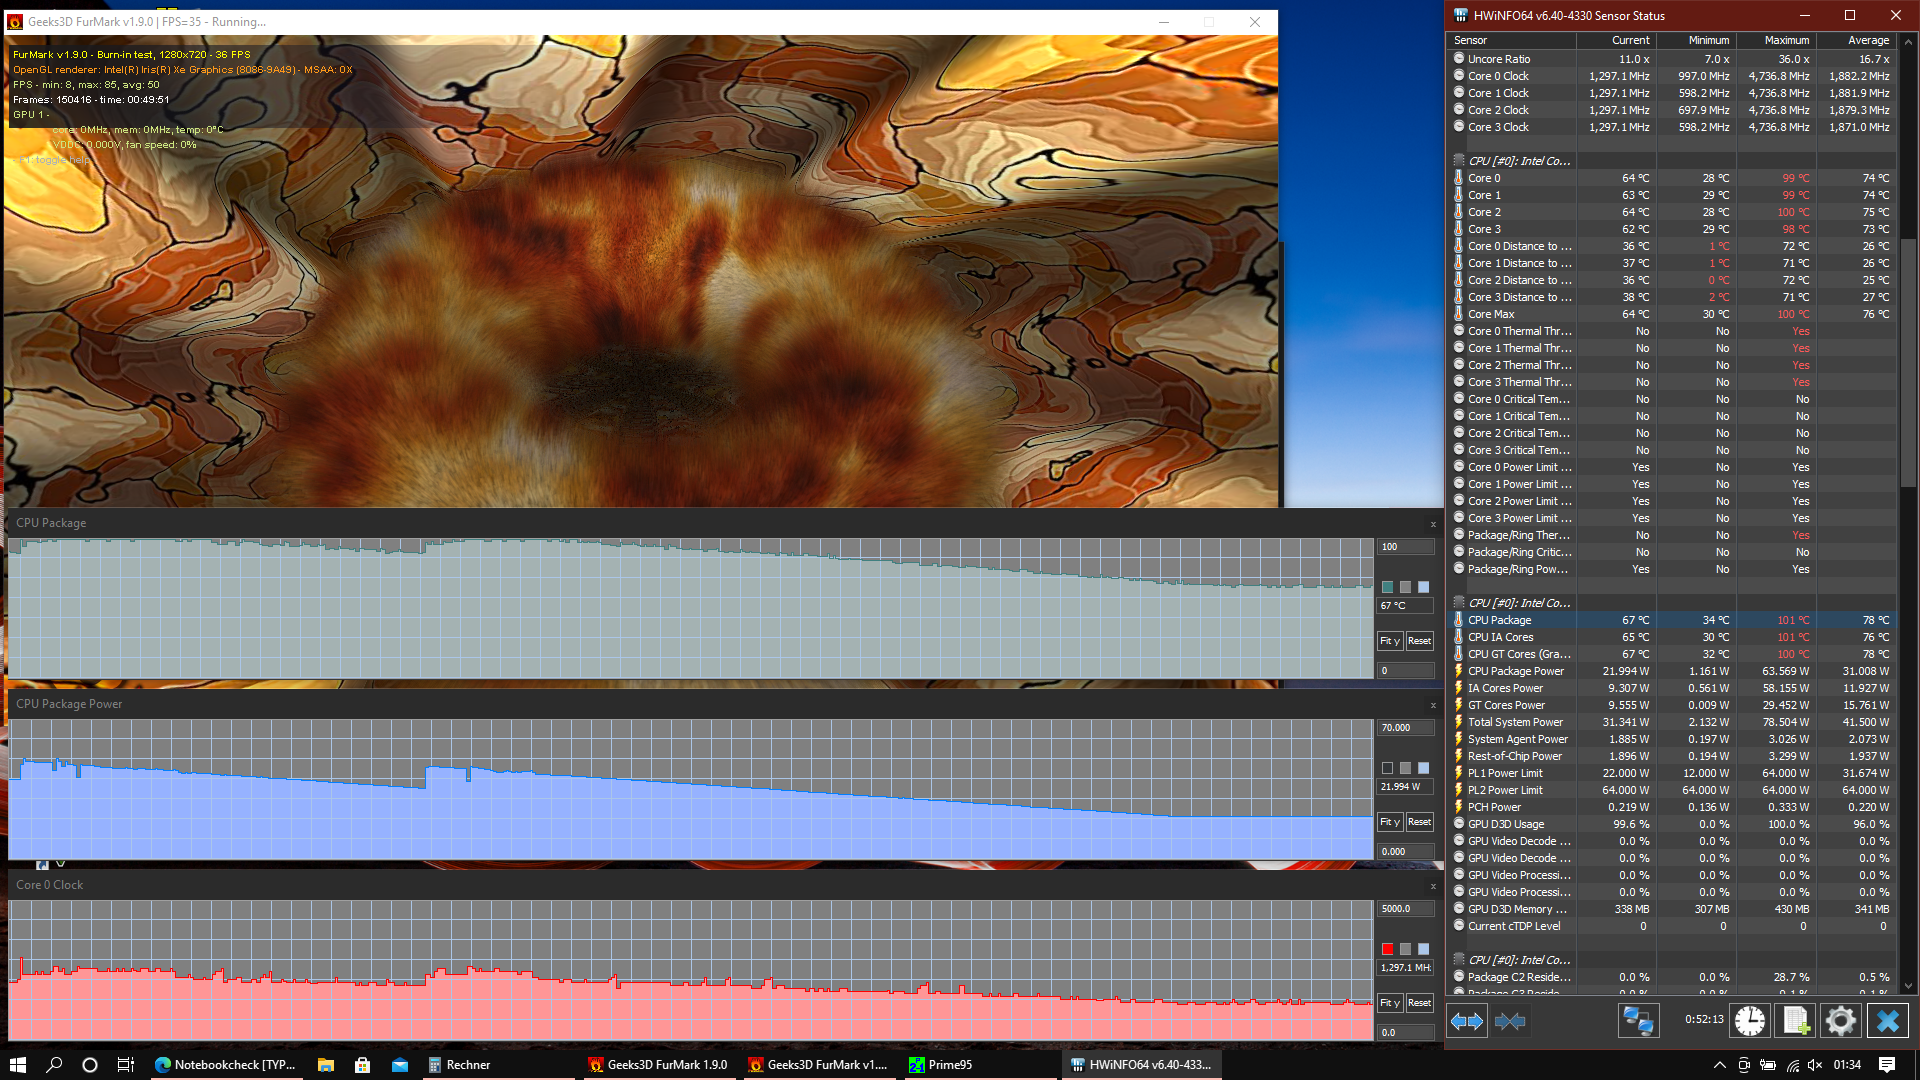The width and height of the screenshot is (1920, 1080).
Task: Start logging with the sheet-plus icon
Action: tap(1796, 1021)
